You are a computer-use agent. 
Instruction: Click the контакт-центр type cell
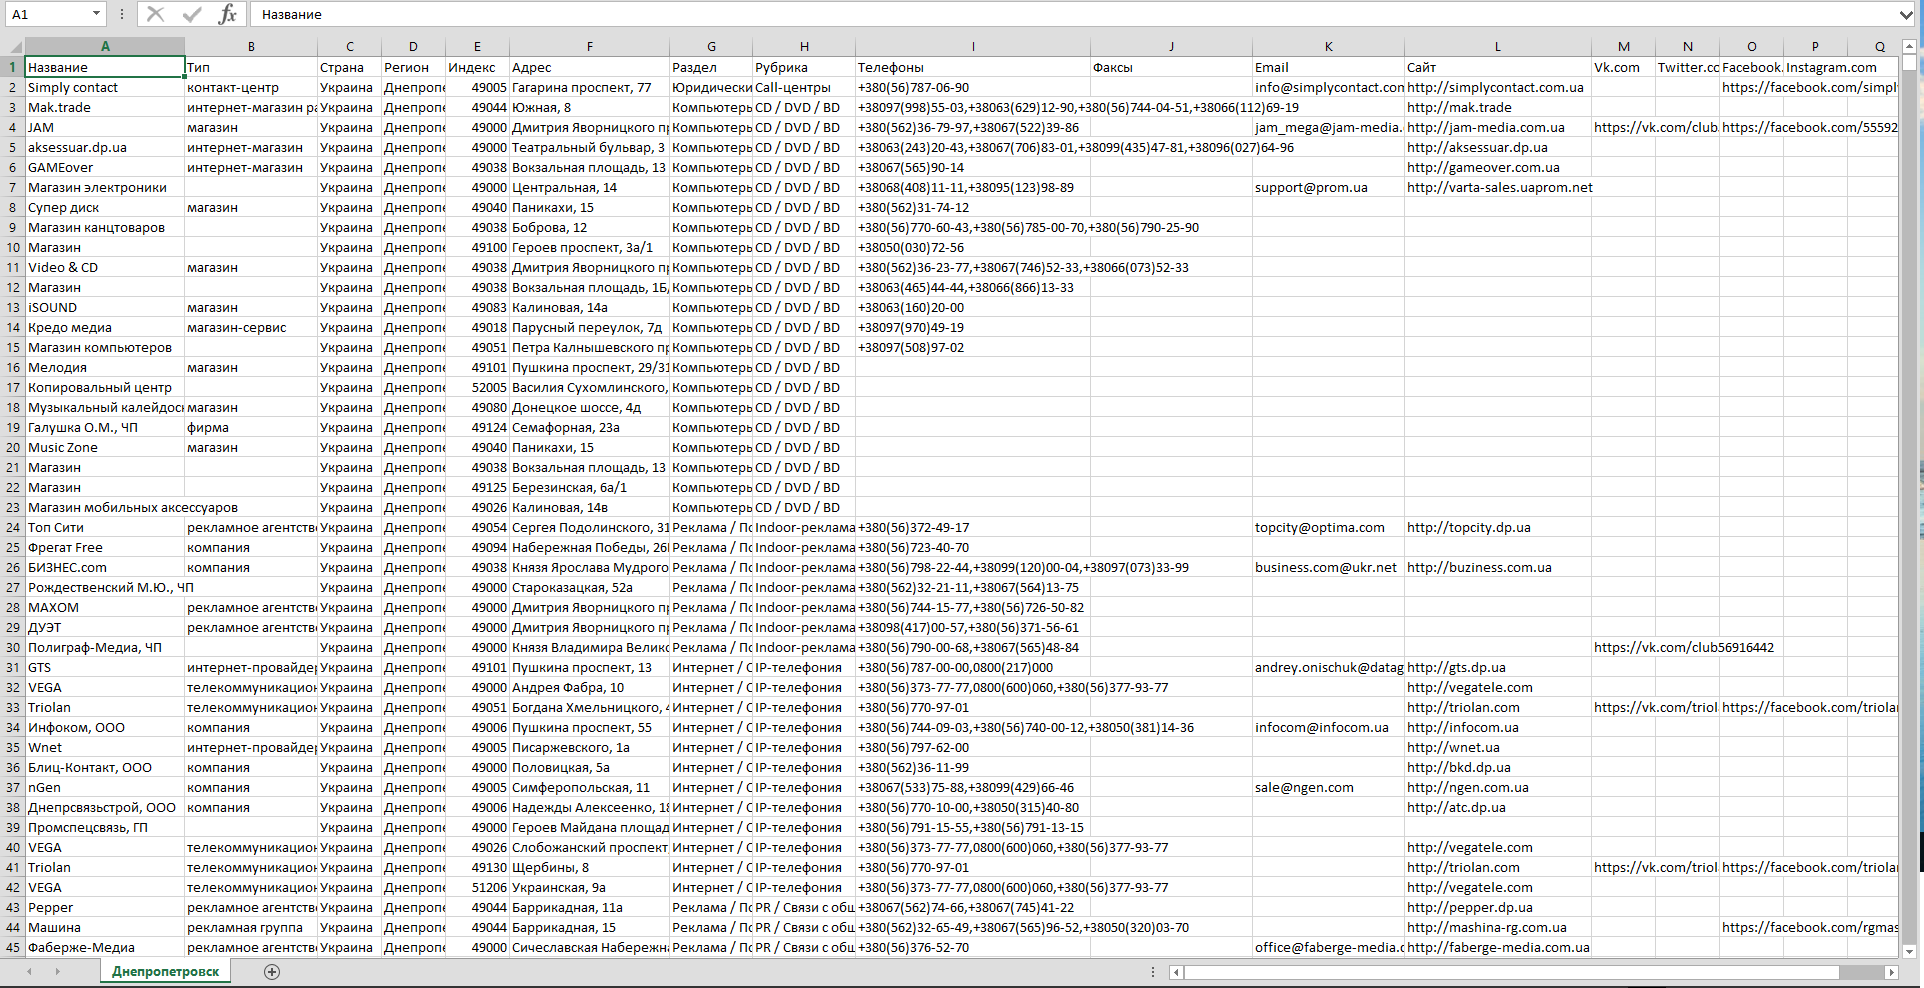(x=251, y=87)
